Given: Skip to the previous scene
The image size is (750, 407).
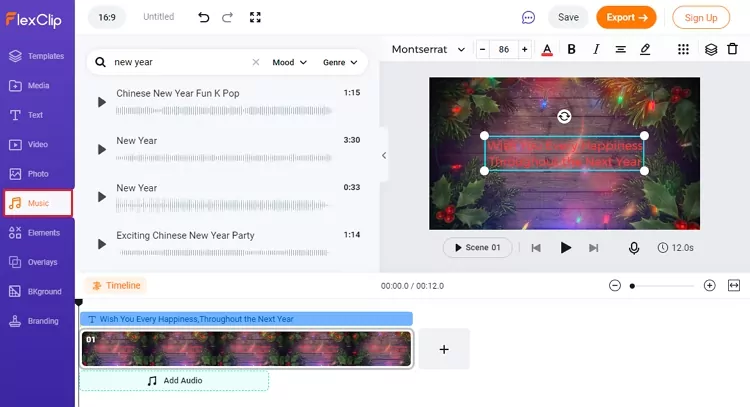Looking at the screenshot, I should (536, 248).
